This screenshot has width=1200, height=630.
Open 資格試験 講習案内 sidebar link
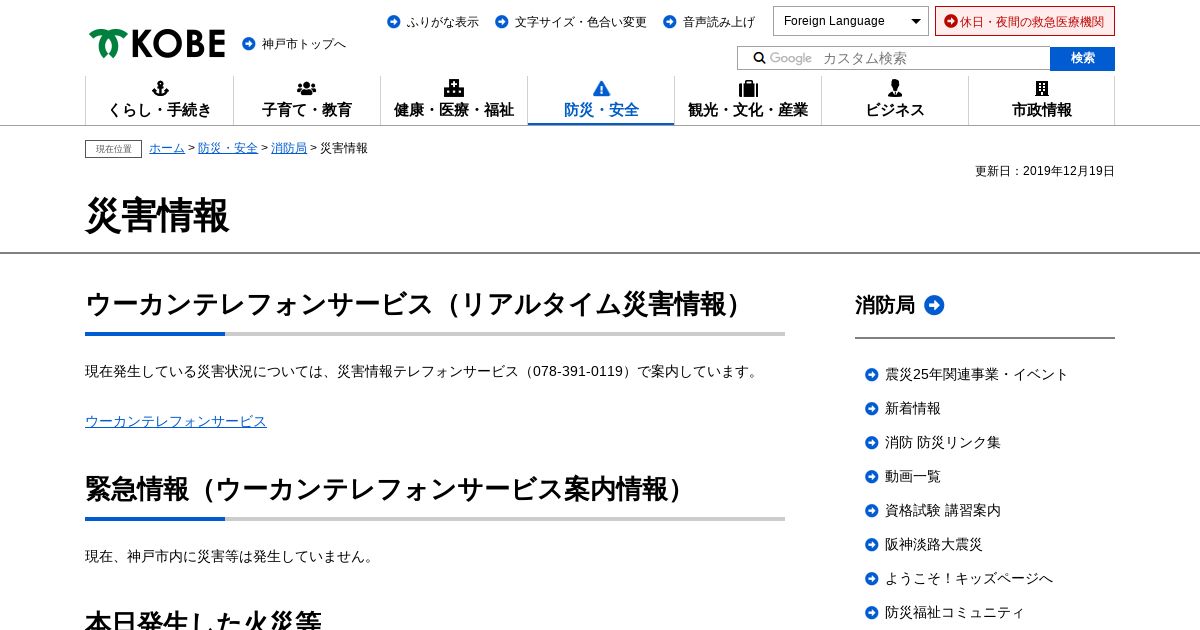(x=943, y=510)
